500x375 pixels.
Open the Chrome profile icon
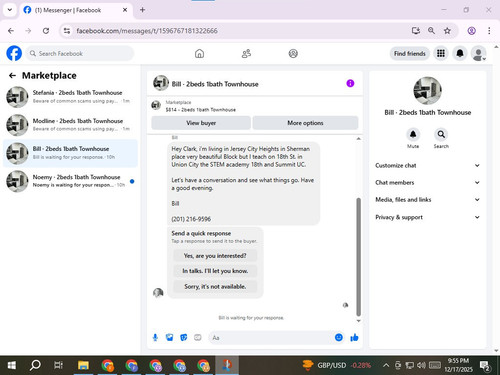pyautogui.click(x=471, y=31)
